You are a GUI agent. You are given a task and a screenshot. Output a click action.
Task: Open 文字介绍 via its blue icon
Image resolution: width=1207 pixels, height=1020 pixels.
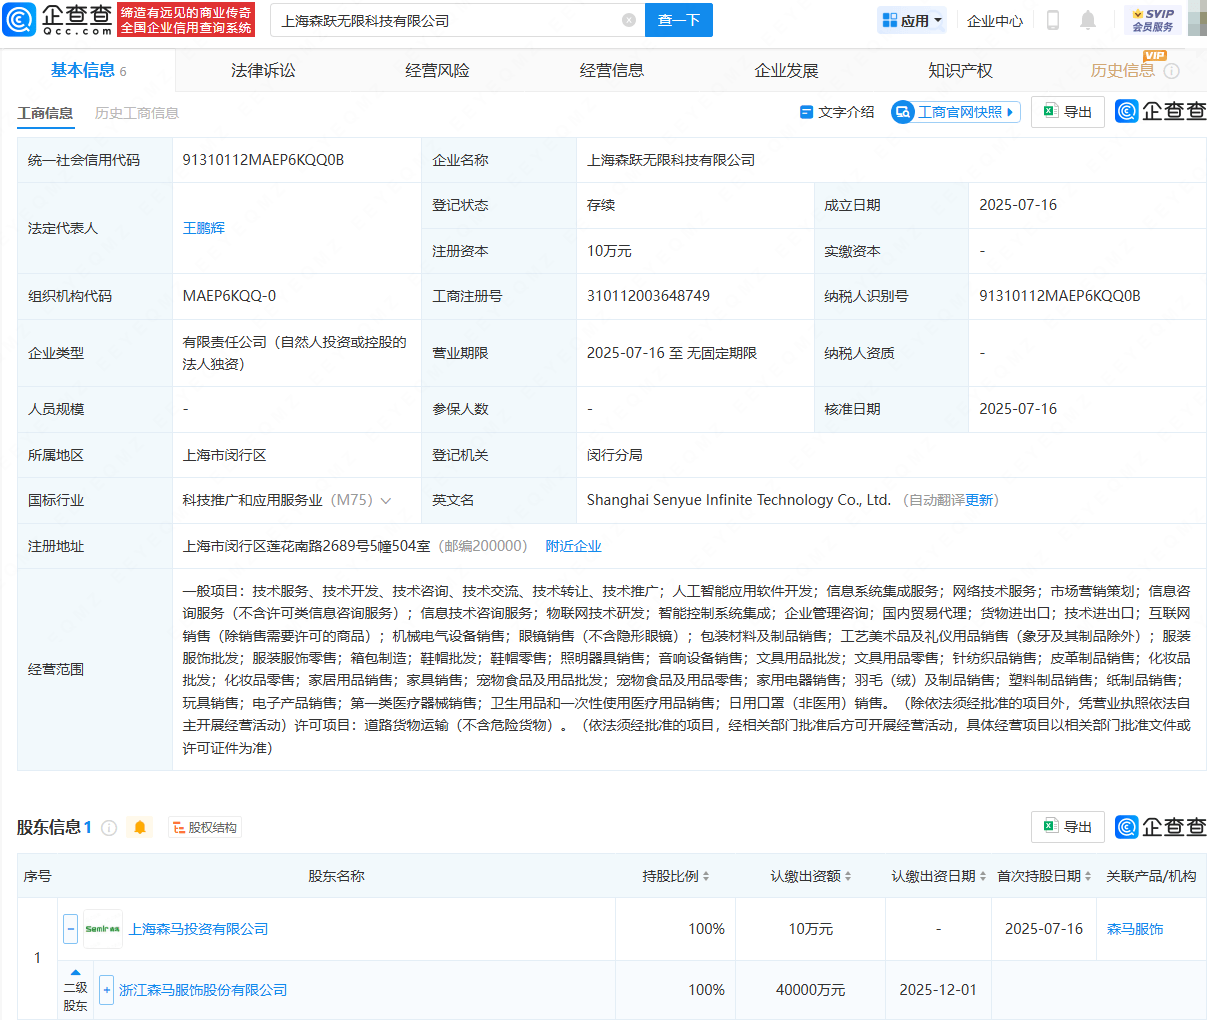click(809, 112)
